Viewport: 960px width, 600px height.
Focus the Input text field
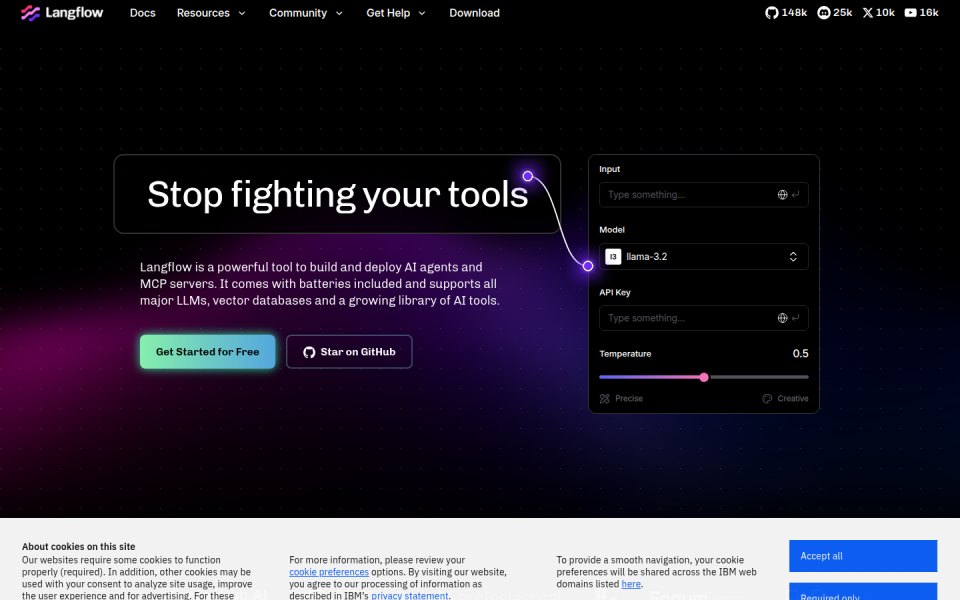703,195
